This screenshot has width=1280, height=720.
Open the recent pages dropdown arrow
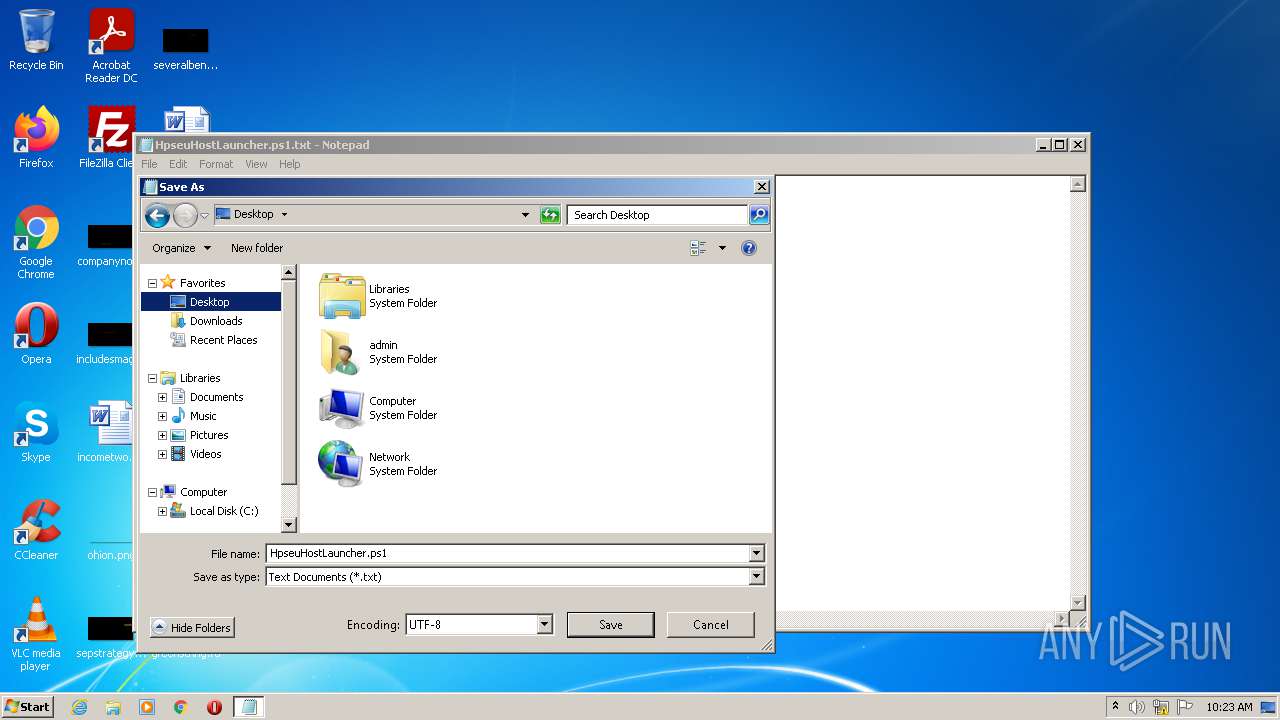pos(204,215)
